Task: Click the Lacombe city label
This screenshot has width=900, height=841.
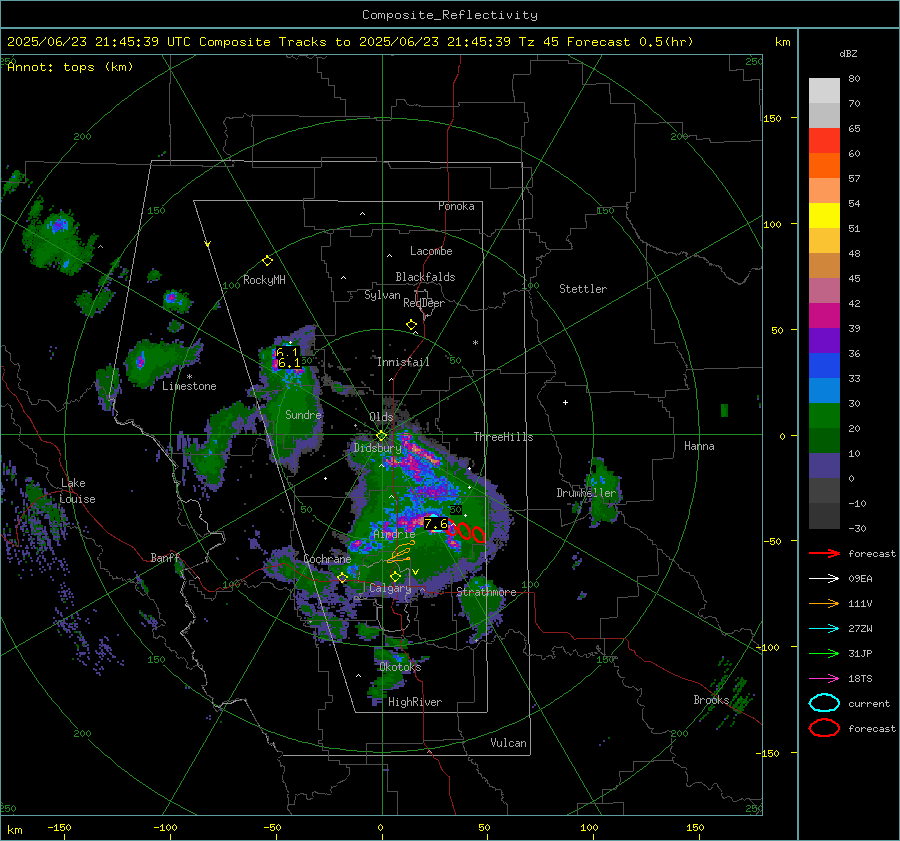Action: (431, 251)
